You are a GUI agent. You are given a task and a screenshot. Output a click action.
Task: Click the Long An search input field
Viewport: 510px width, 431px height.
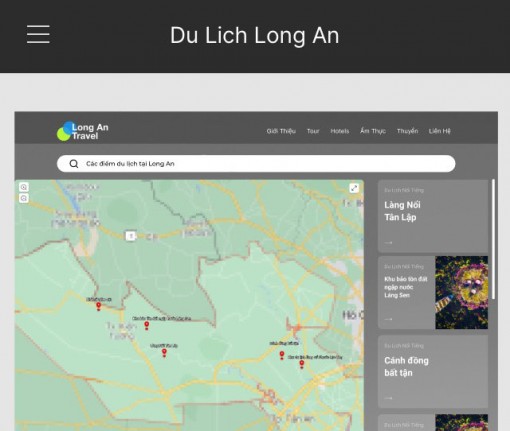tap(256, 164)
